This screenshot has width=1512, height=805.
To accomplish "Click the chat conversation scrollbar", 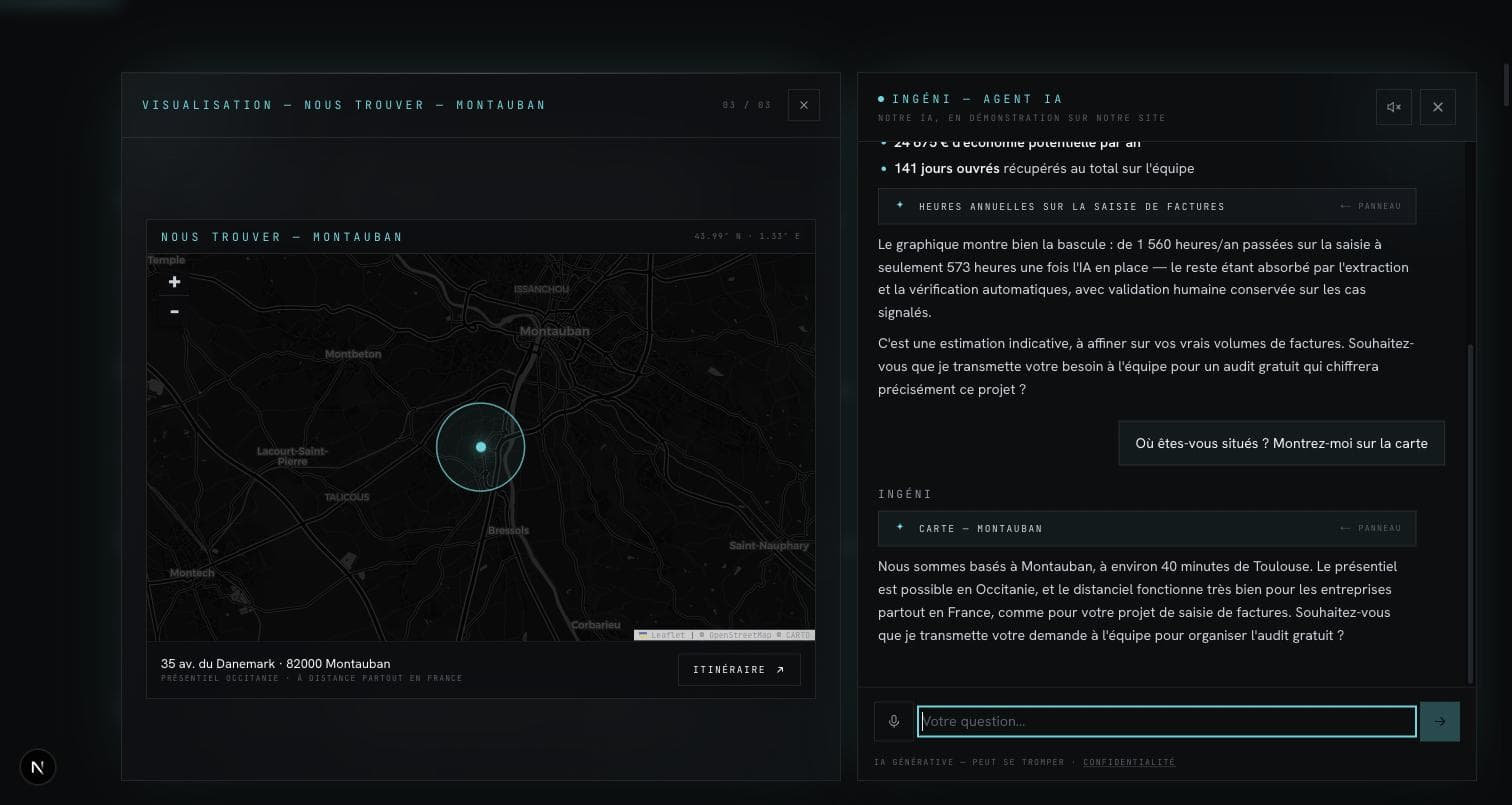I will click(x=1470, y=514).
